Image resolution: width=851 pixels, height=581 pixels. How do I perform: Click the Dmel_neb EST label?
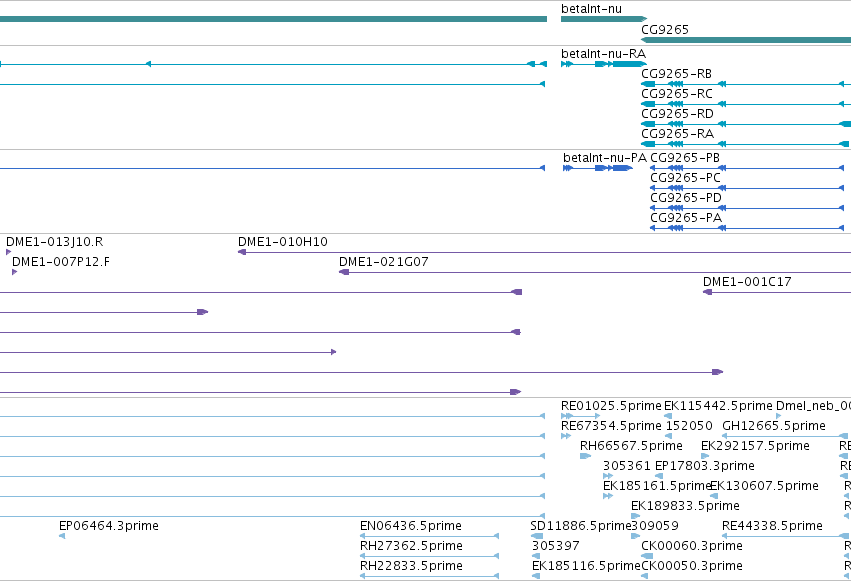pyautogui.click(x=814, y=406)
